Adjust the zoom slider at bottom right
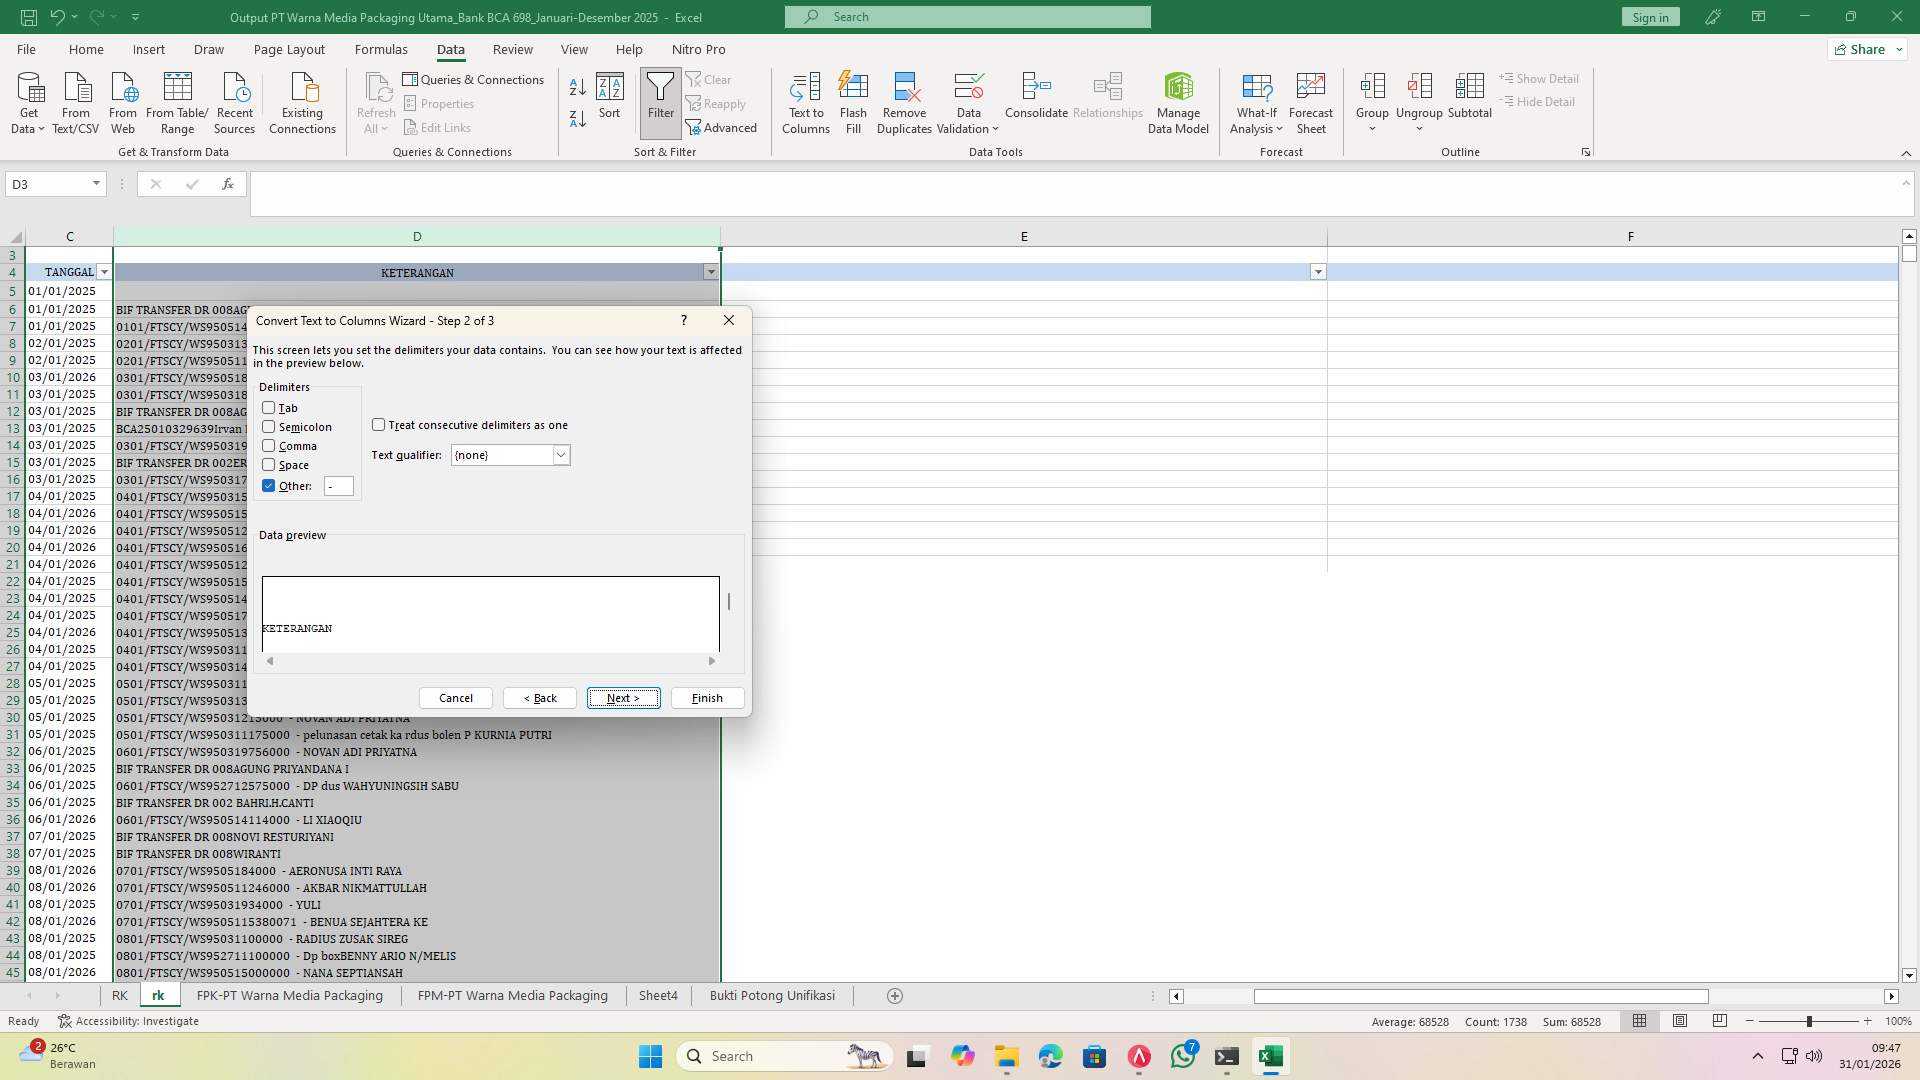 tap(1810, 1021)
